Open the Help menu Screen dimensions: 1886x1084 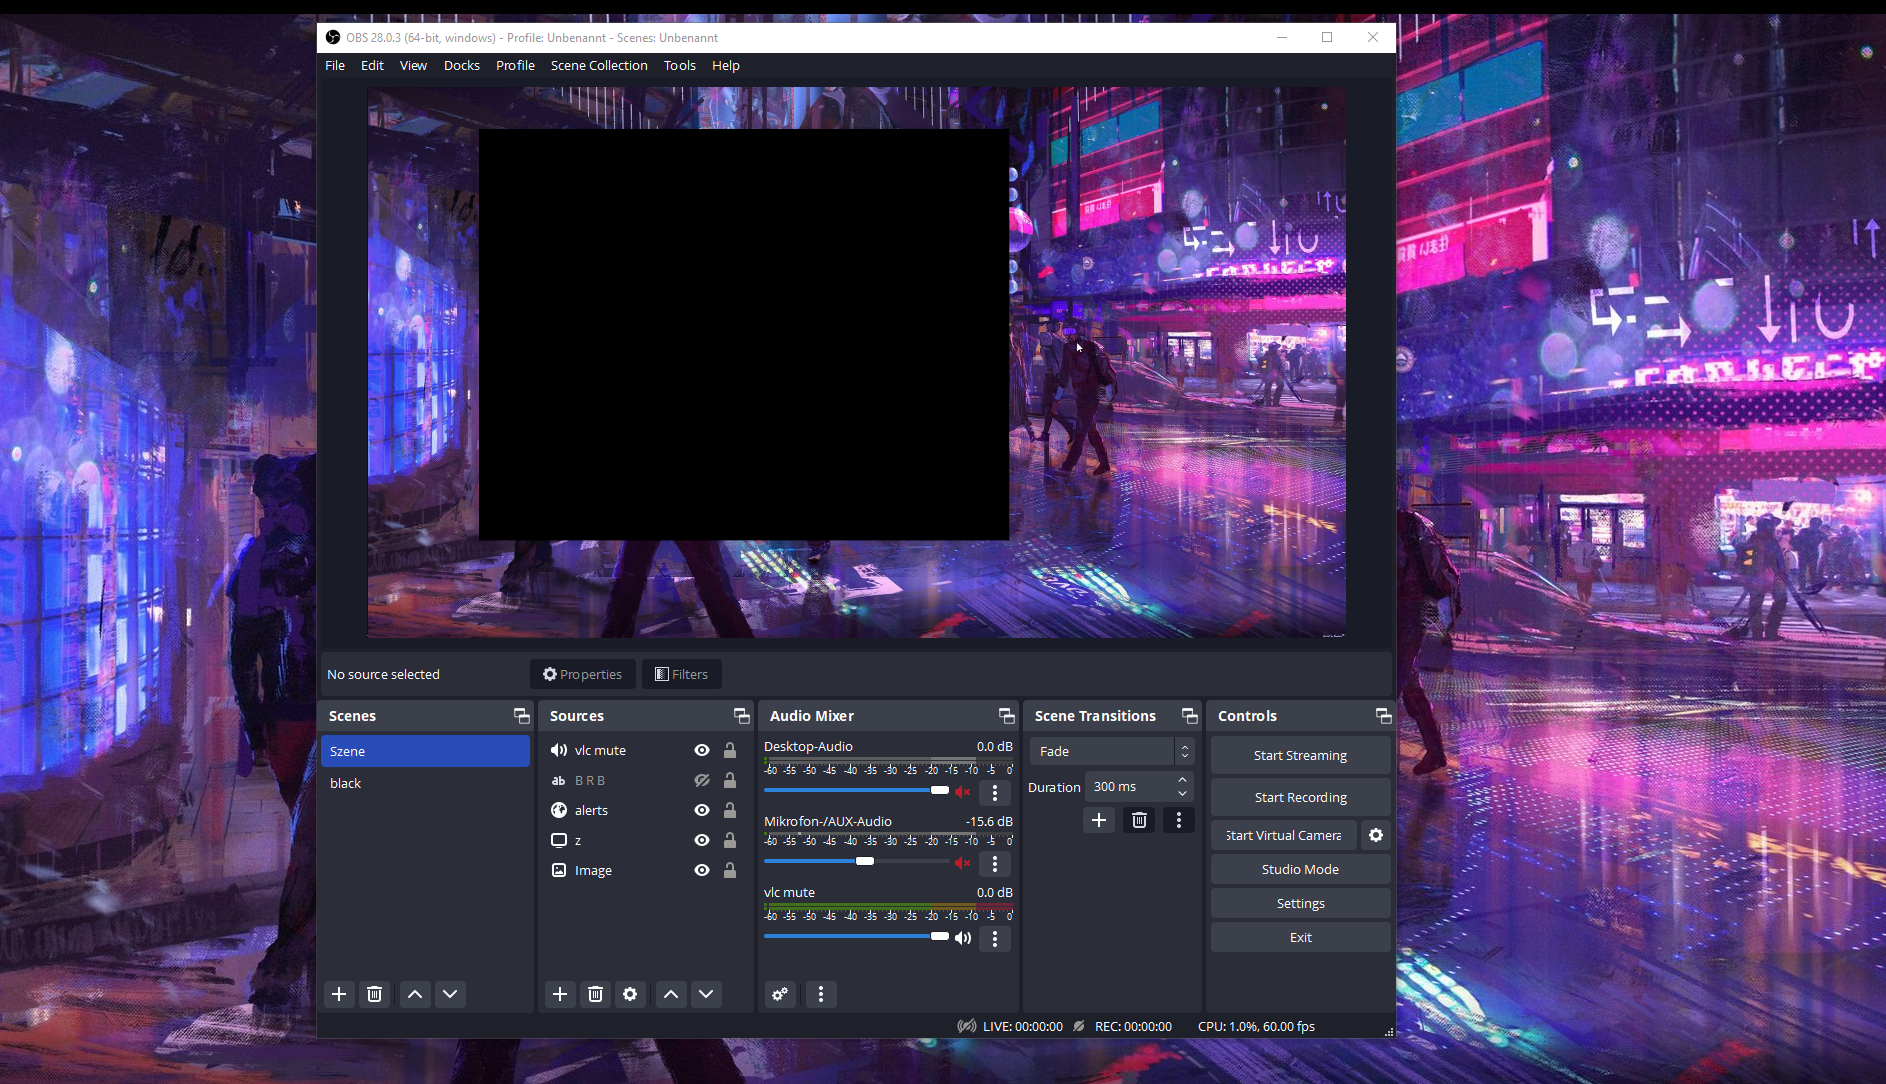click(726, 65)
